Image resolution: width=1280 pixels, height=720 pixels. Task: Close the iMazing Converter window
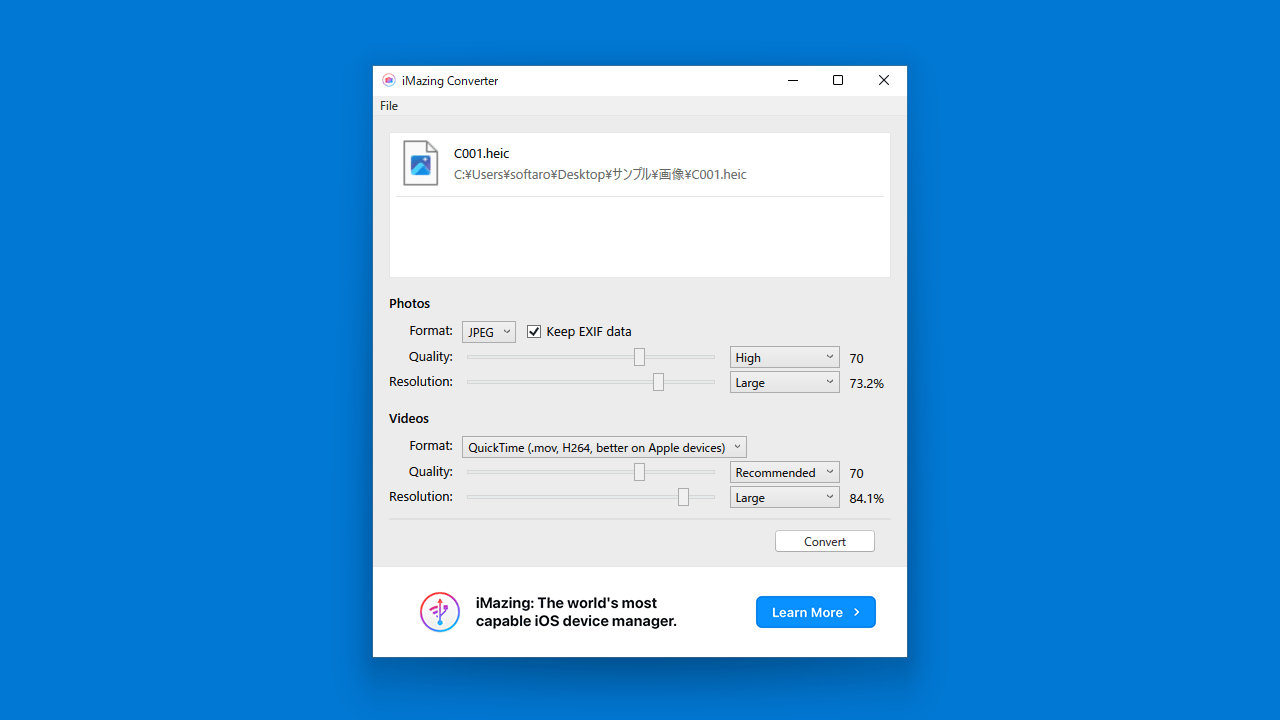[884, 81]
